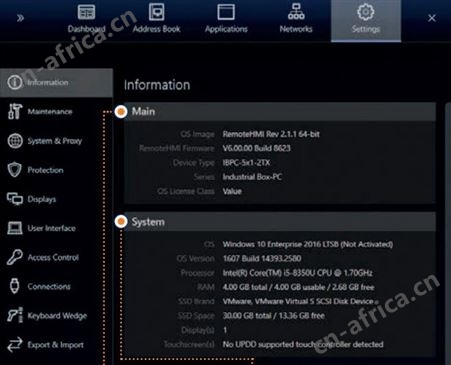This screenshot has height=365, width=451.
Task: Click the Industrial Box-PC series value
Action: (x=252, y=177)
